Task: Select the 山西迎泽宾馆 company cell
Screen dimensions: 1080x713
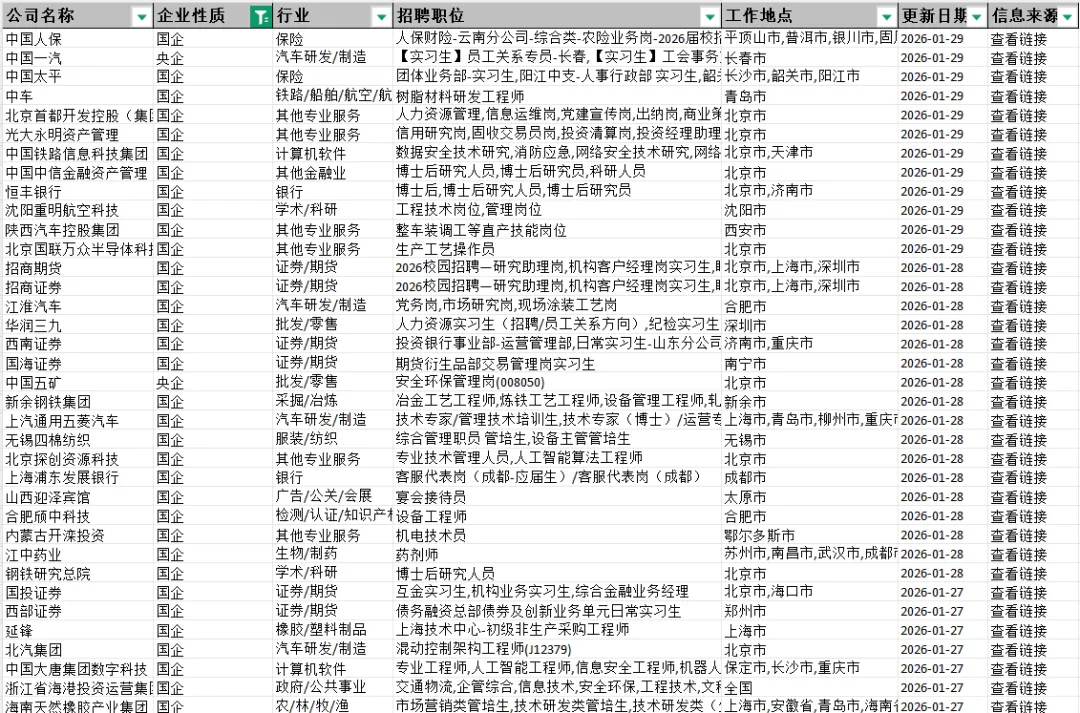Action: point(78,497)
